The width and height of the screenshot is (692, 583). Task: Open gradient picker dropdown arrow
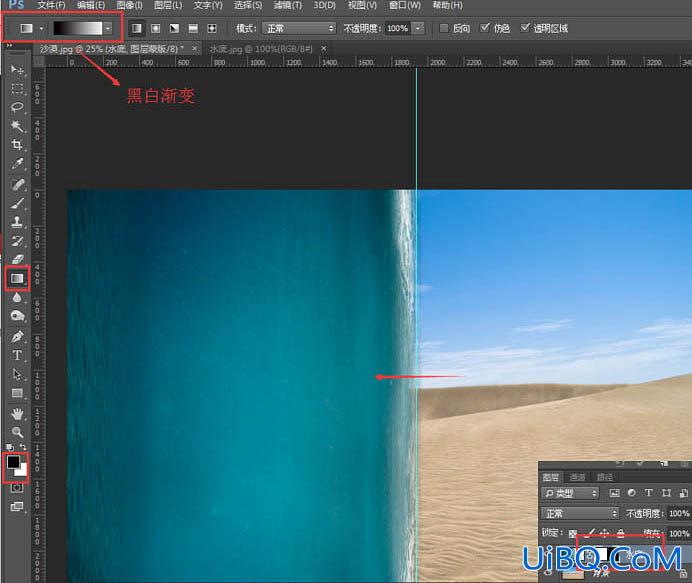click(x=108, y=28)
